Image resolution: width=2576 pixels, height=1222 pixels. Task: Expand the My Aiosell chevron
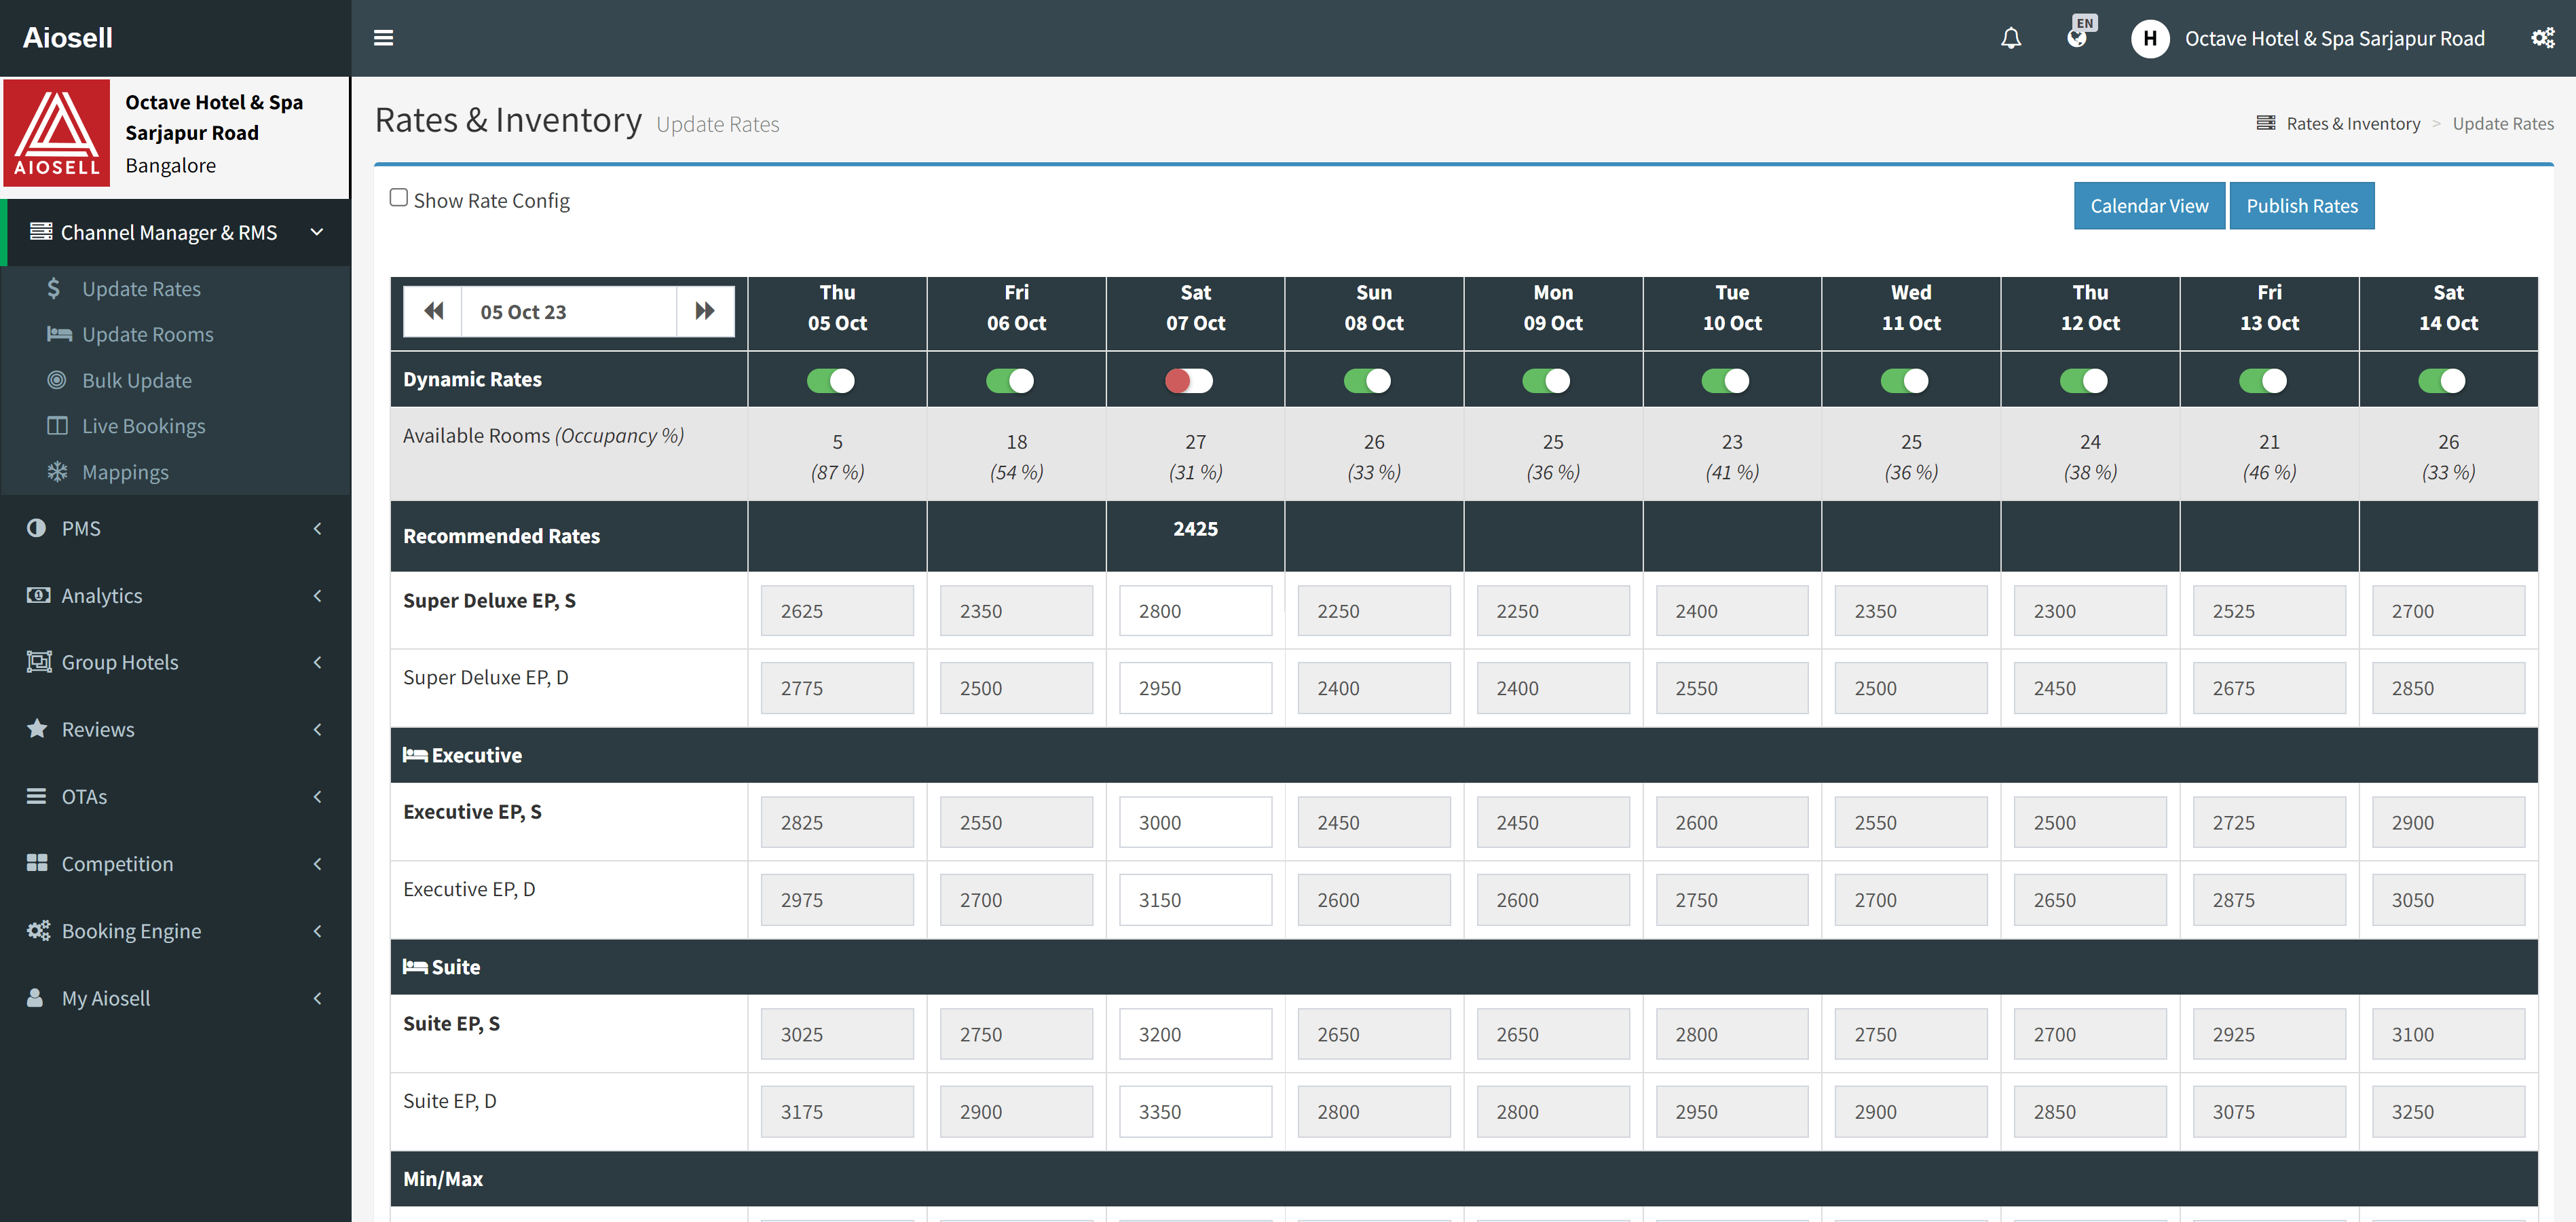pyautogui.click(x=317, y=997)
